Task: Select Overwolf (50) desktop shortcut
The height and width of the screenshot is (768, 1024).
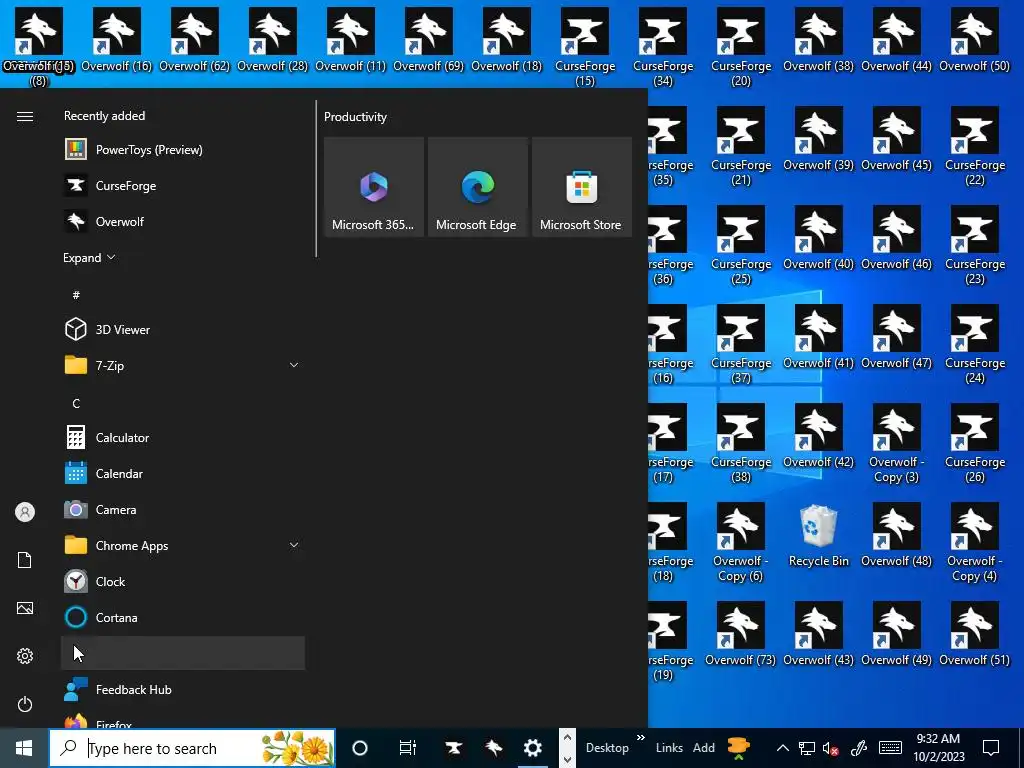Action: pyautogui.click(x=974, y=40)
